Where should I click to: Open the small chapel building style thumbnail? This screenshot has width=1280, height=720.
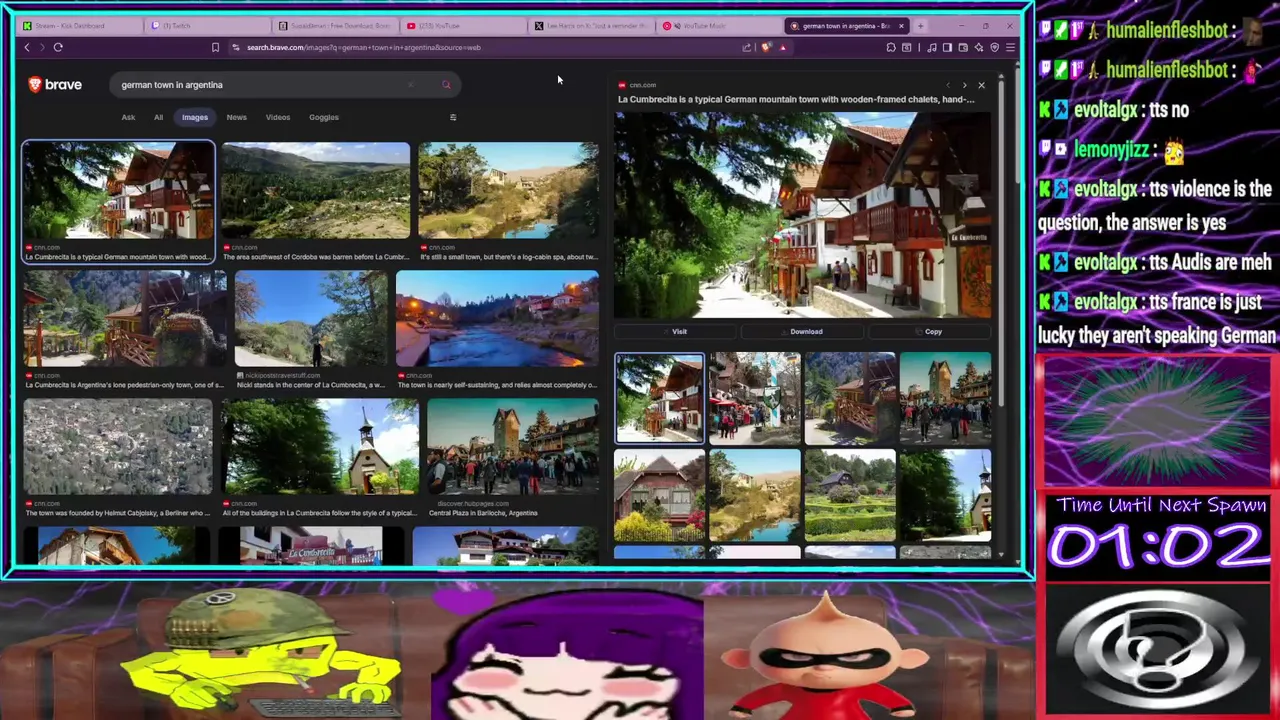320,447
